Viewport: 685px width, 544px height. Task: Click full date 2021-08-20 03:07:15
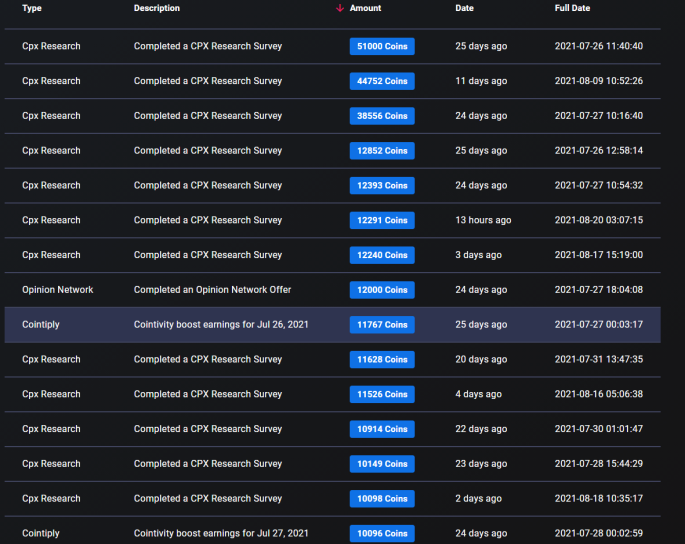[x=599, y=220]
